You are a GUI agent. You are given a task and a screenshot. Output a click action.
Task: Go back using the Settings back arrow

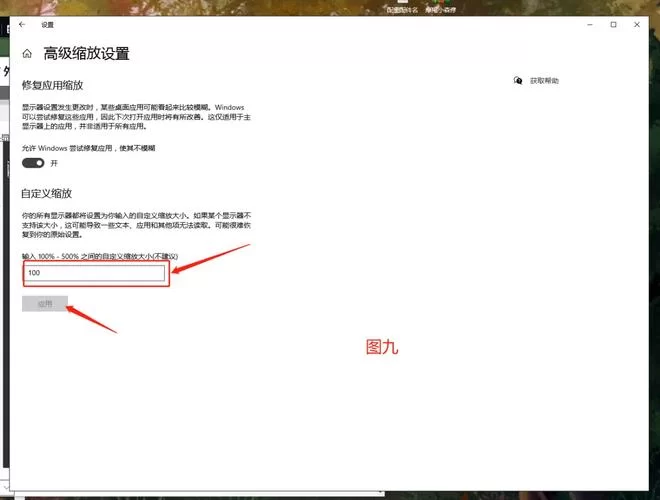[x=22, y=25]
